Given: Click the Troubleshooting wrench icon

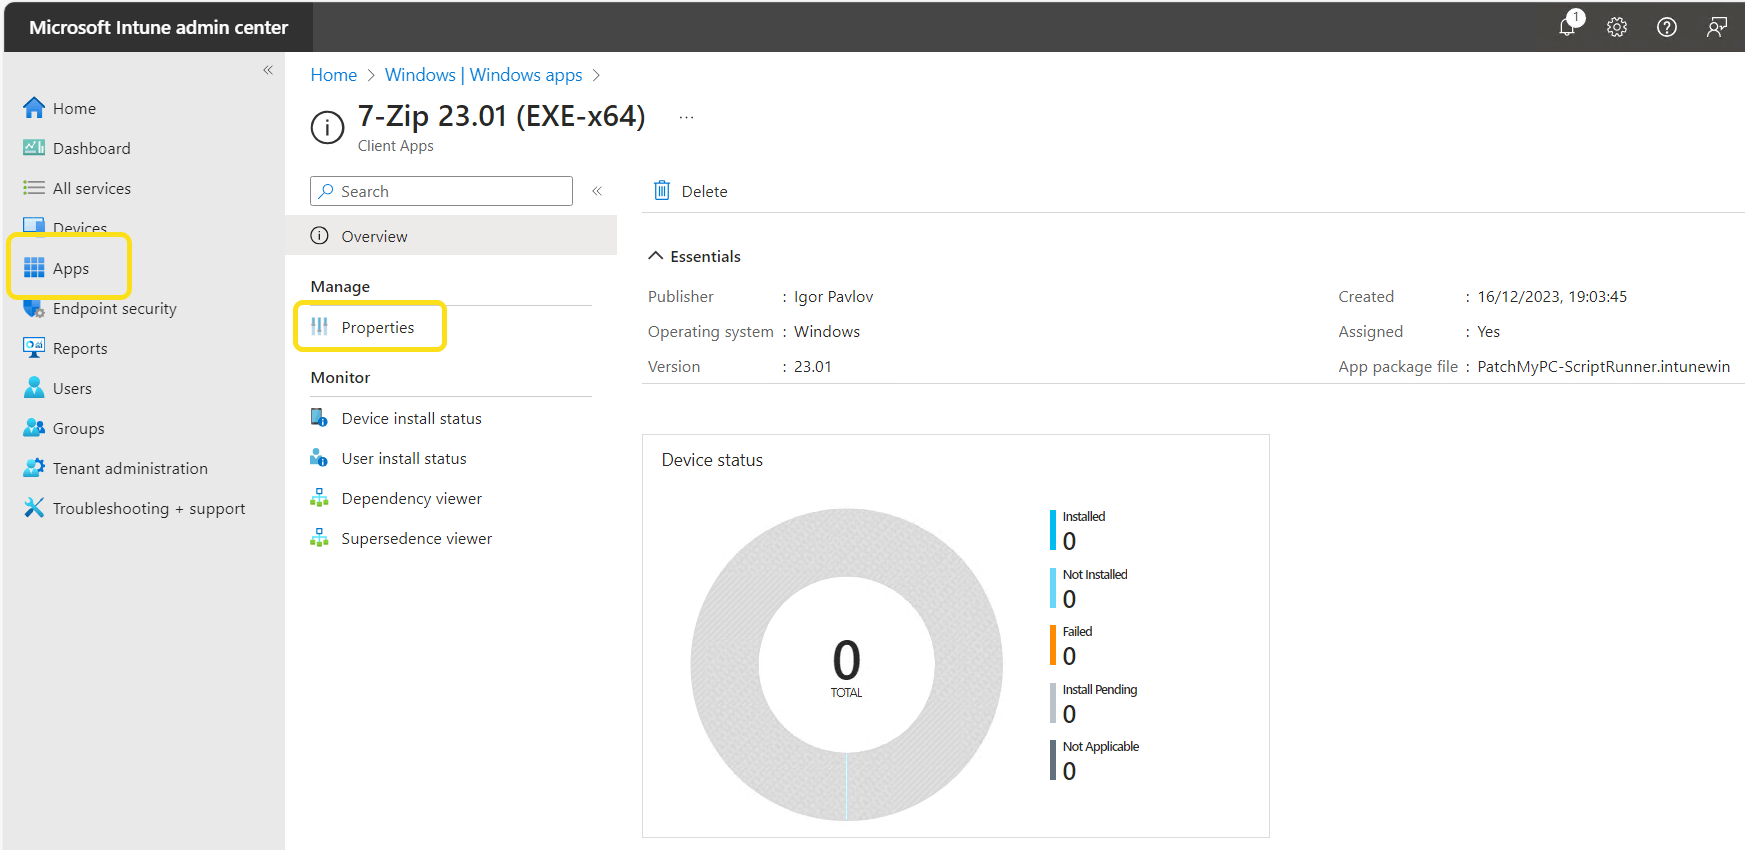Looking at the screenshot, I should (34, 508).
